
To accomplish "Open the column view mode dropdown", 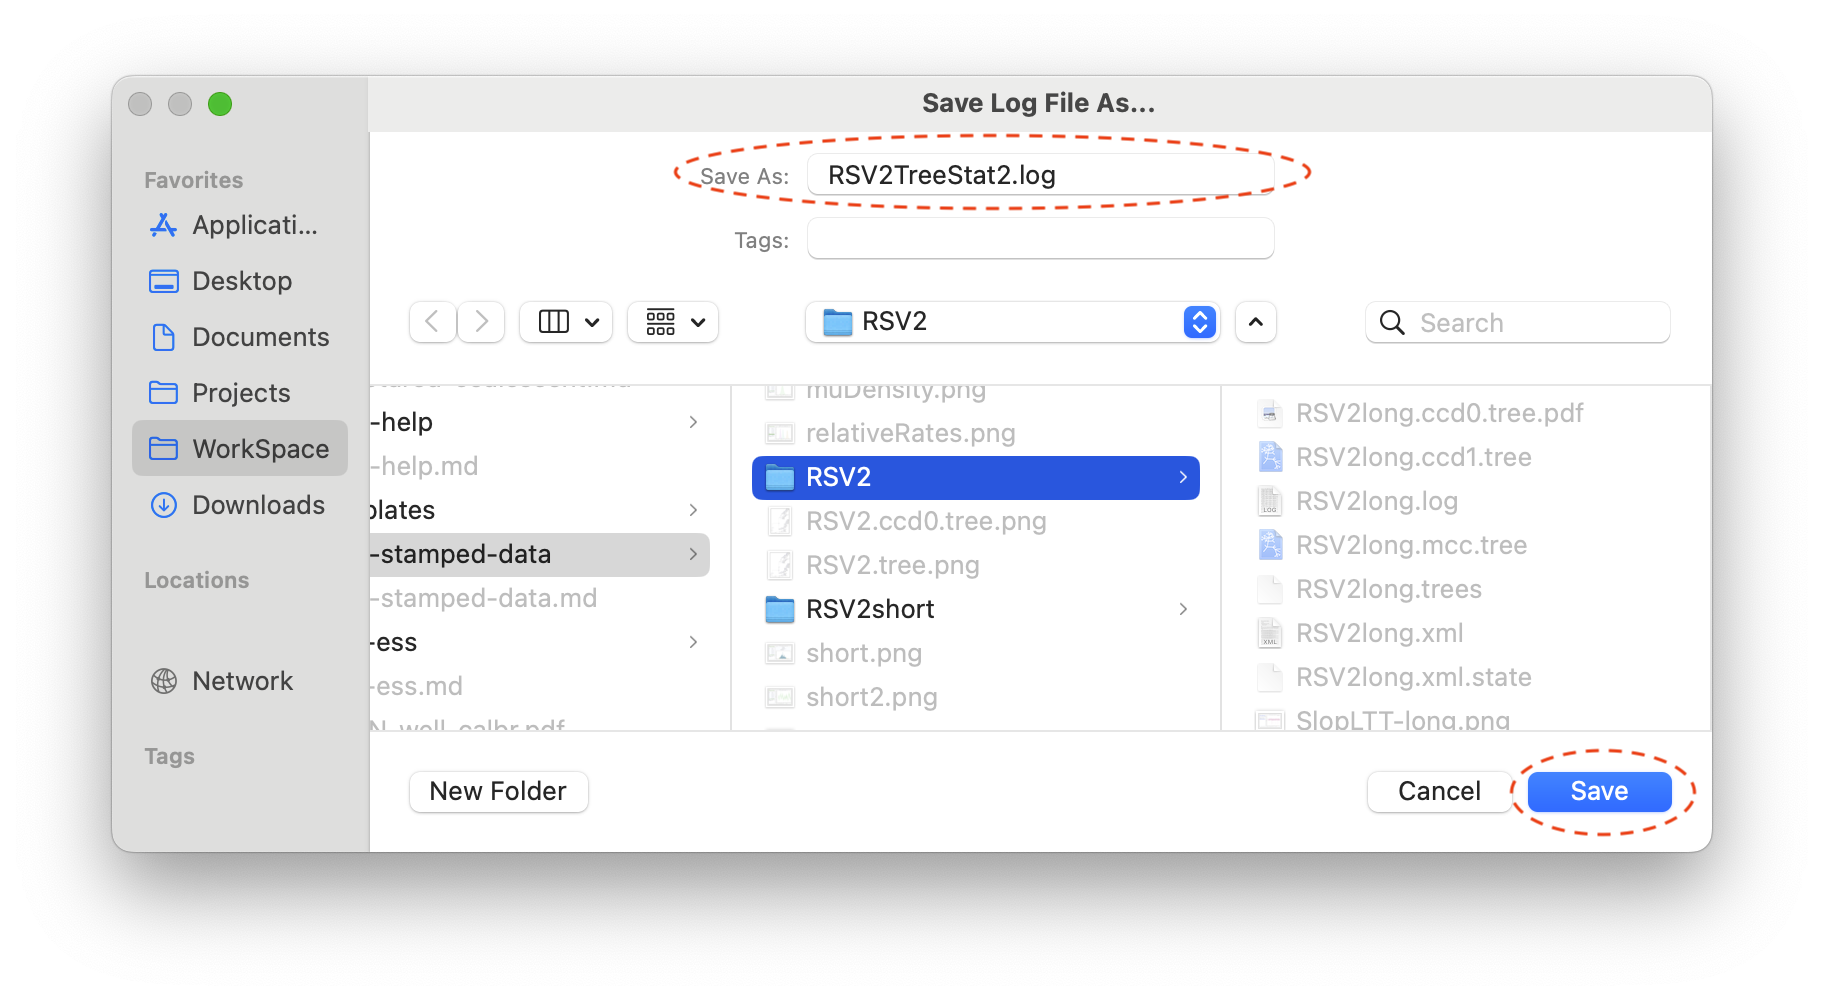I will (x=566, y=322).
